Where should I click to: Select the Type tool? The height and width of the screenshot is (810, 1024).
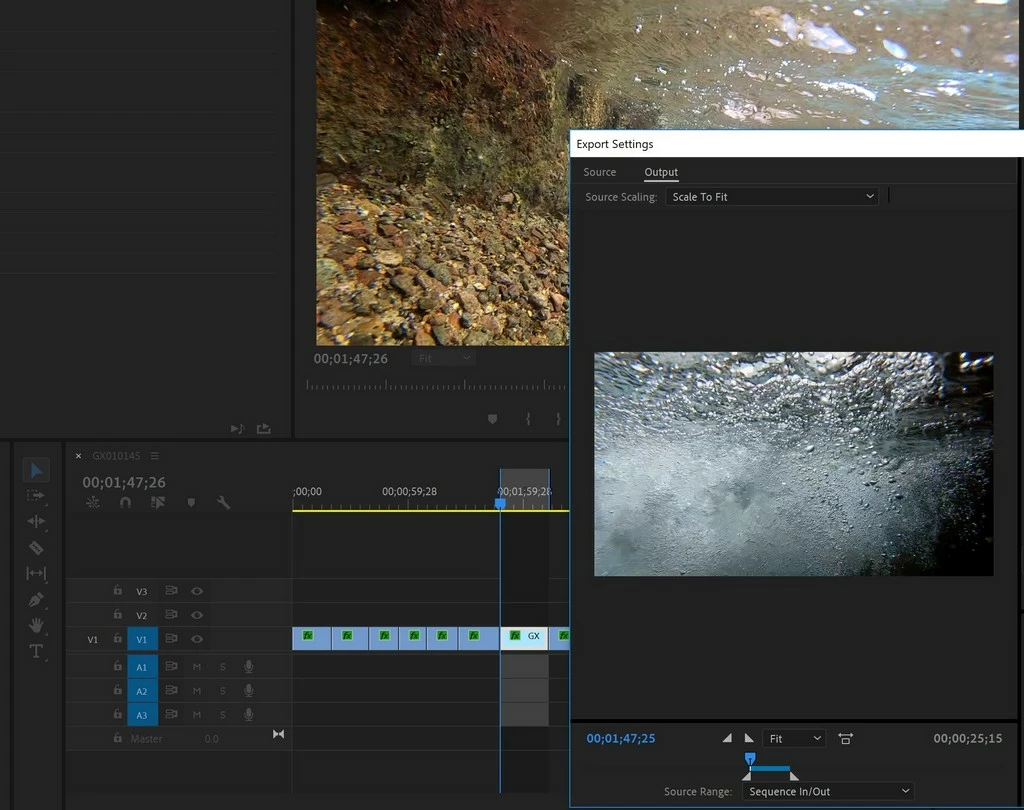36,651
